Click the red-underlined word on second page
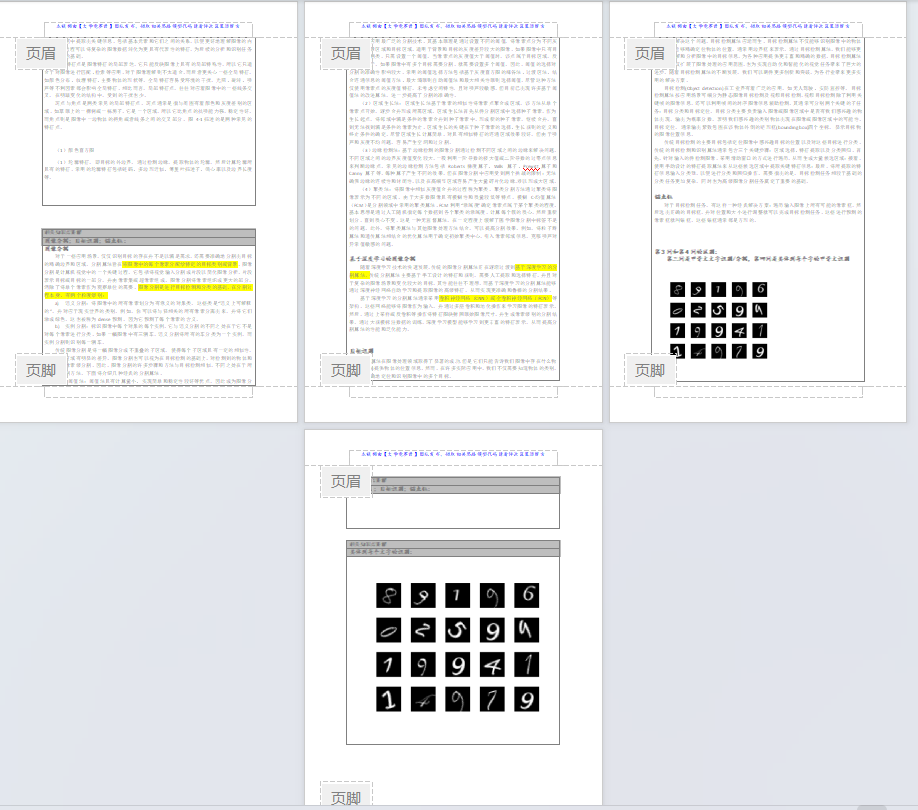The height and width of the screenshot is (810, 918). (531, 166)
